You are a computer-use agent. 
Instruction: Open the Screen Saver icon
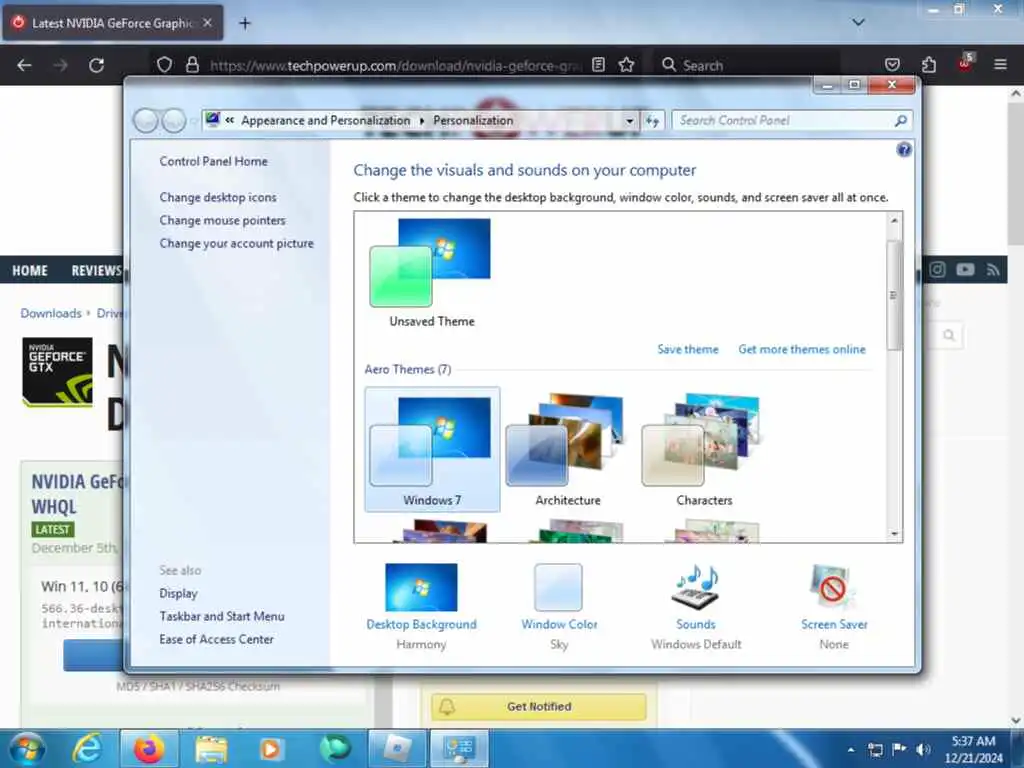coord(833,587)
